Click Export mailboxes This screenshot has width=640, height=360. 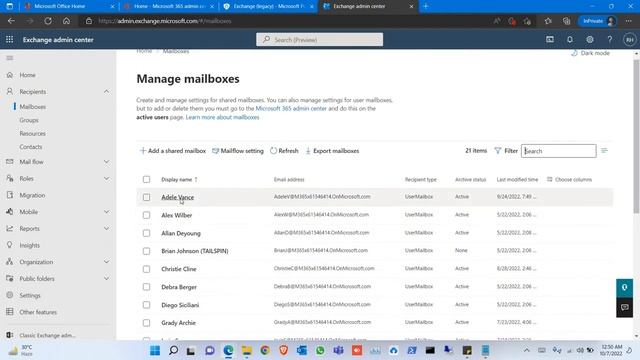[x=332, y=151]
